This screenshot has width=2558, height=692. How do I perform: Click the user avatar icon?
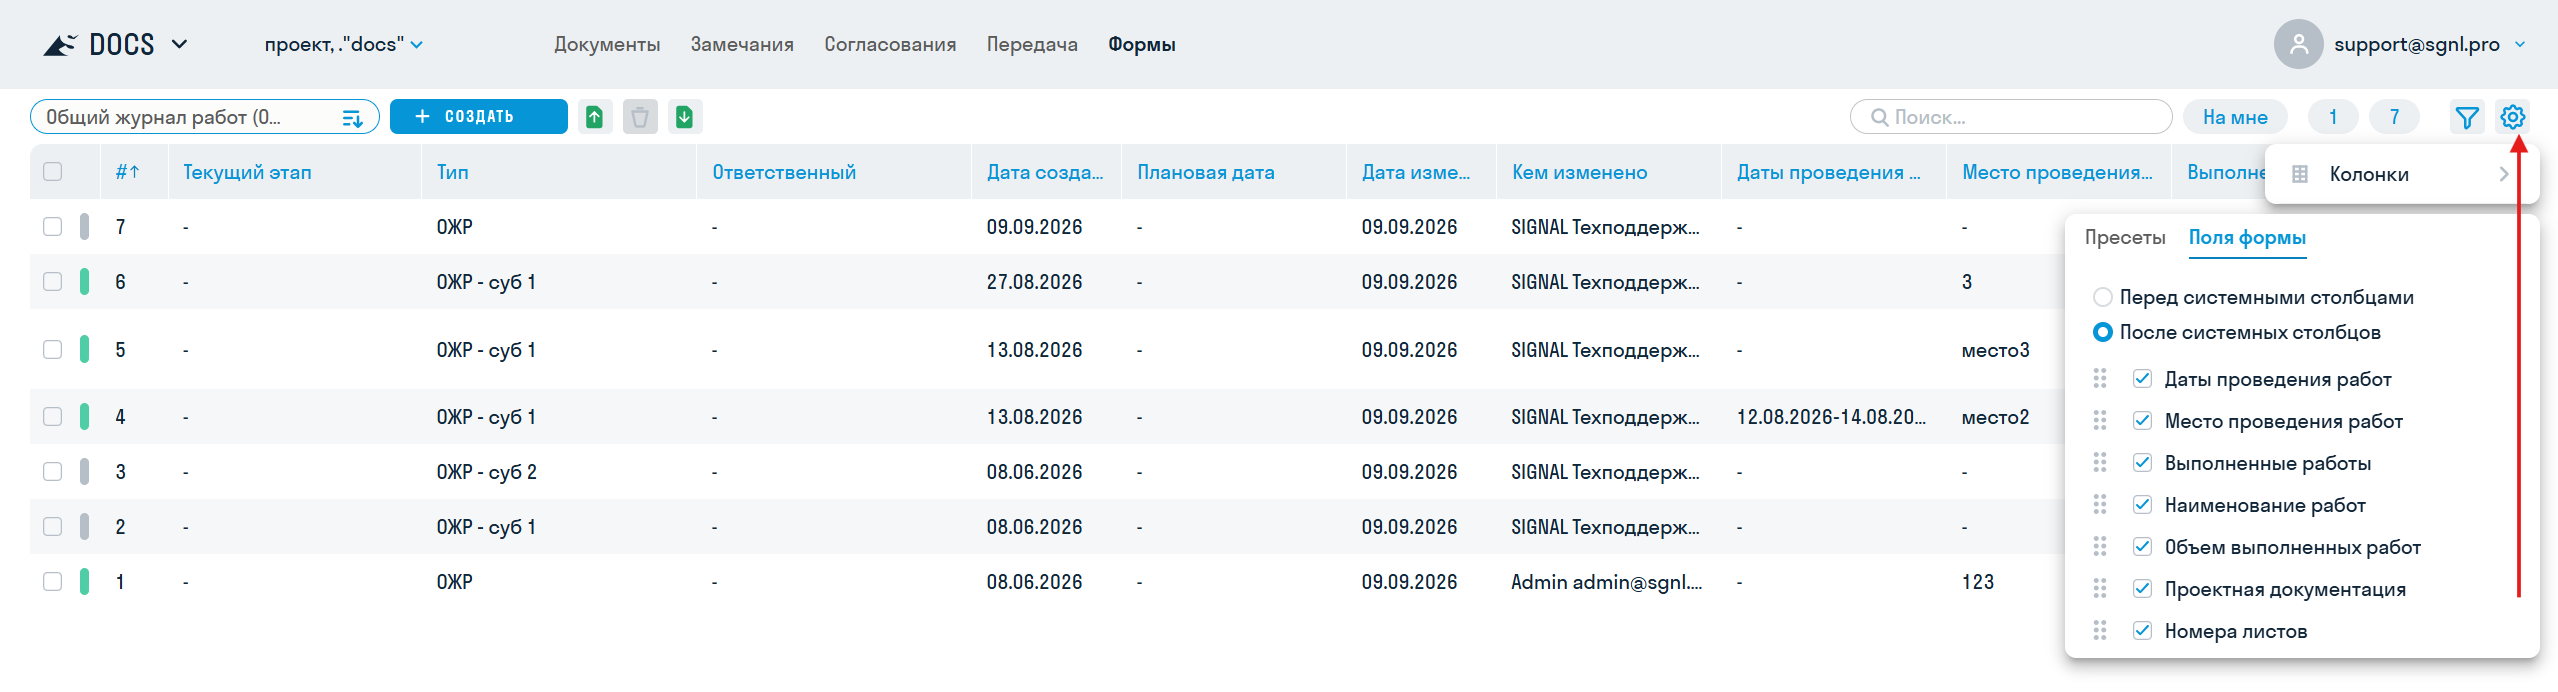pos(2298,44)
